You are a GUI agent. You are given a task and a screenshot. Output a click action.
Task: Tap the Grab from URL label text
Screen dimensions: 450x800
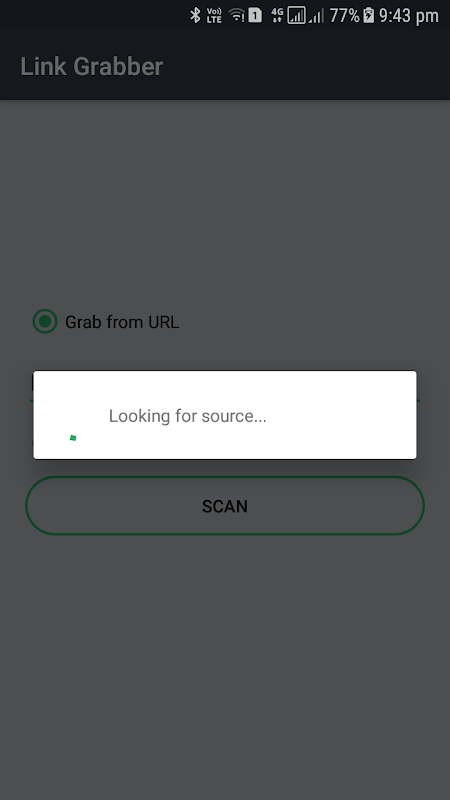pos(122,322)
